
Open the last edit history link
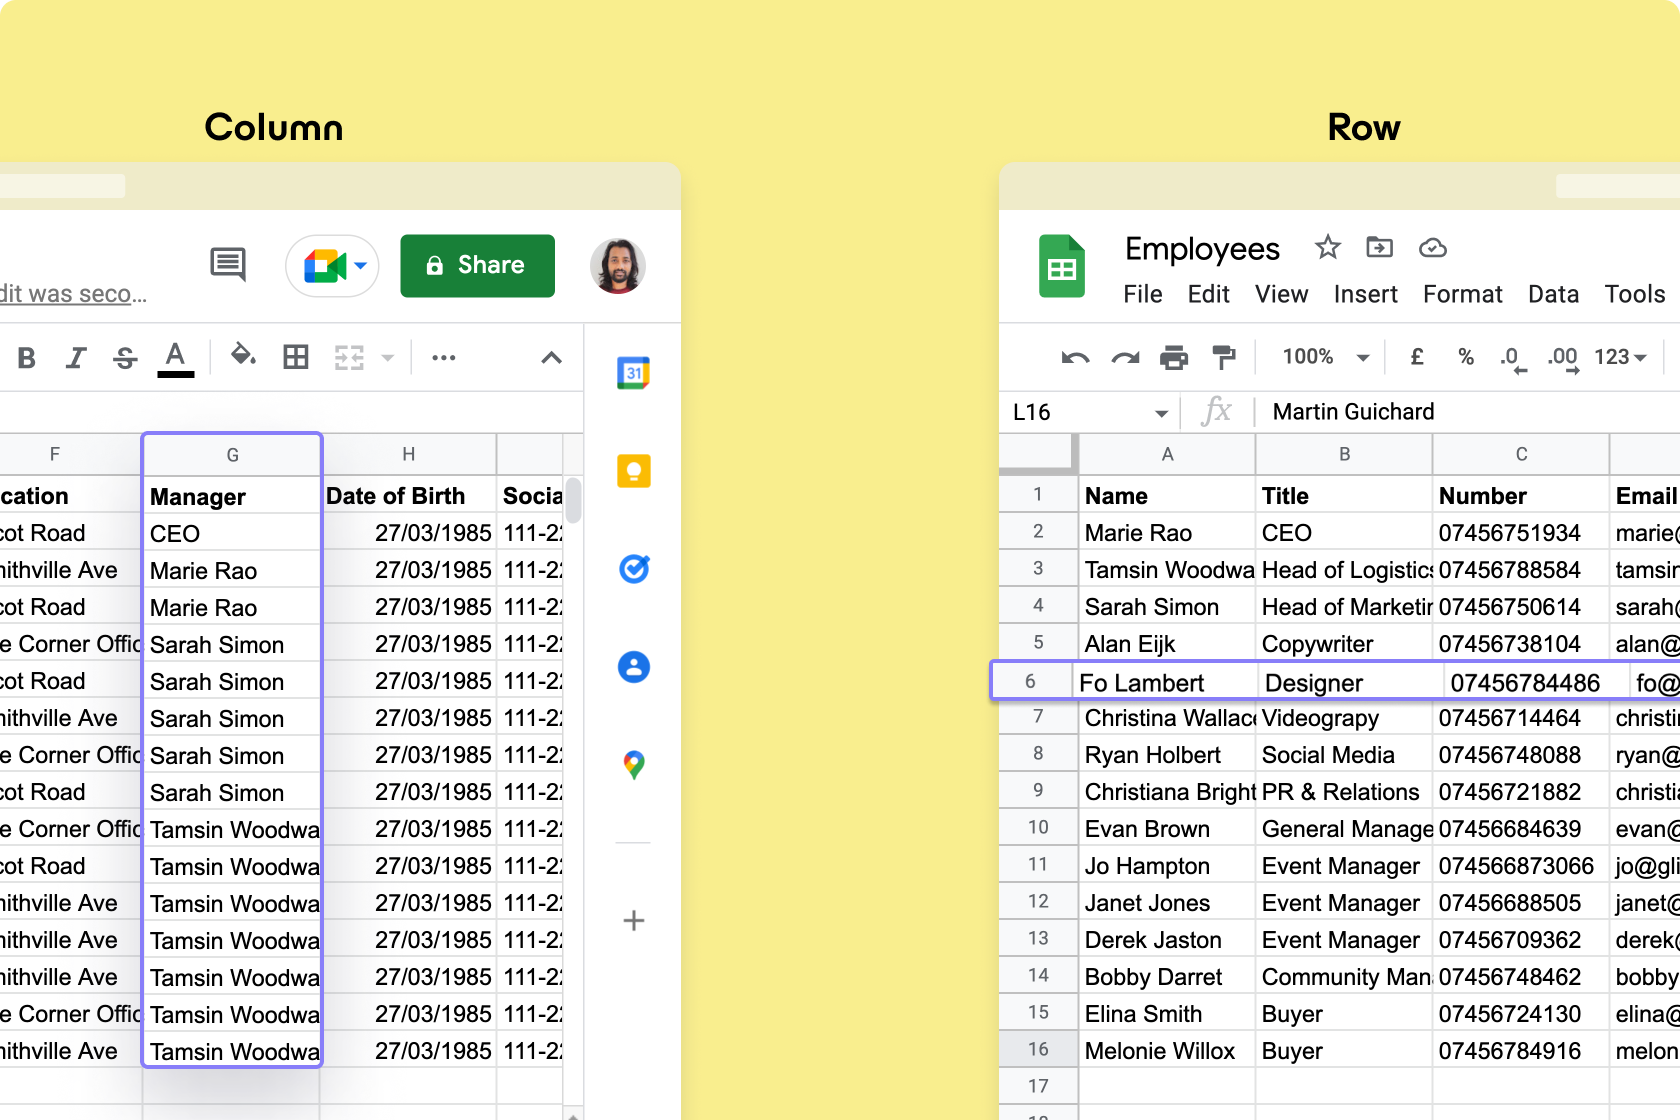(x=70, y=293)
